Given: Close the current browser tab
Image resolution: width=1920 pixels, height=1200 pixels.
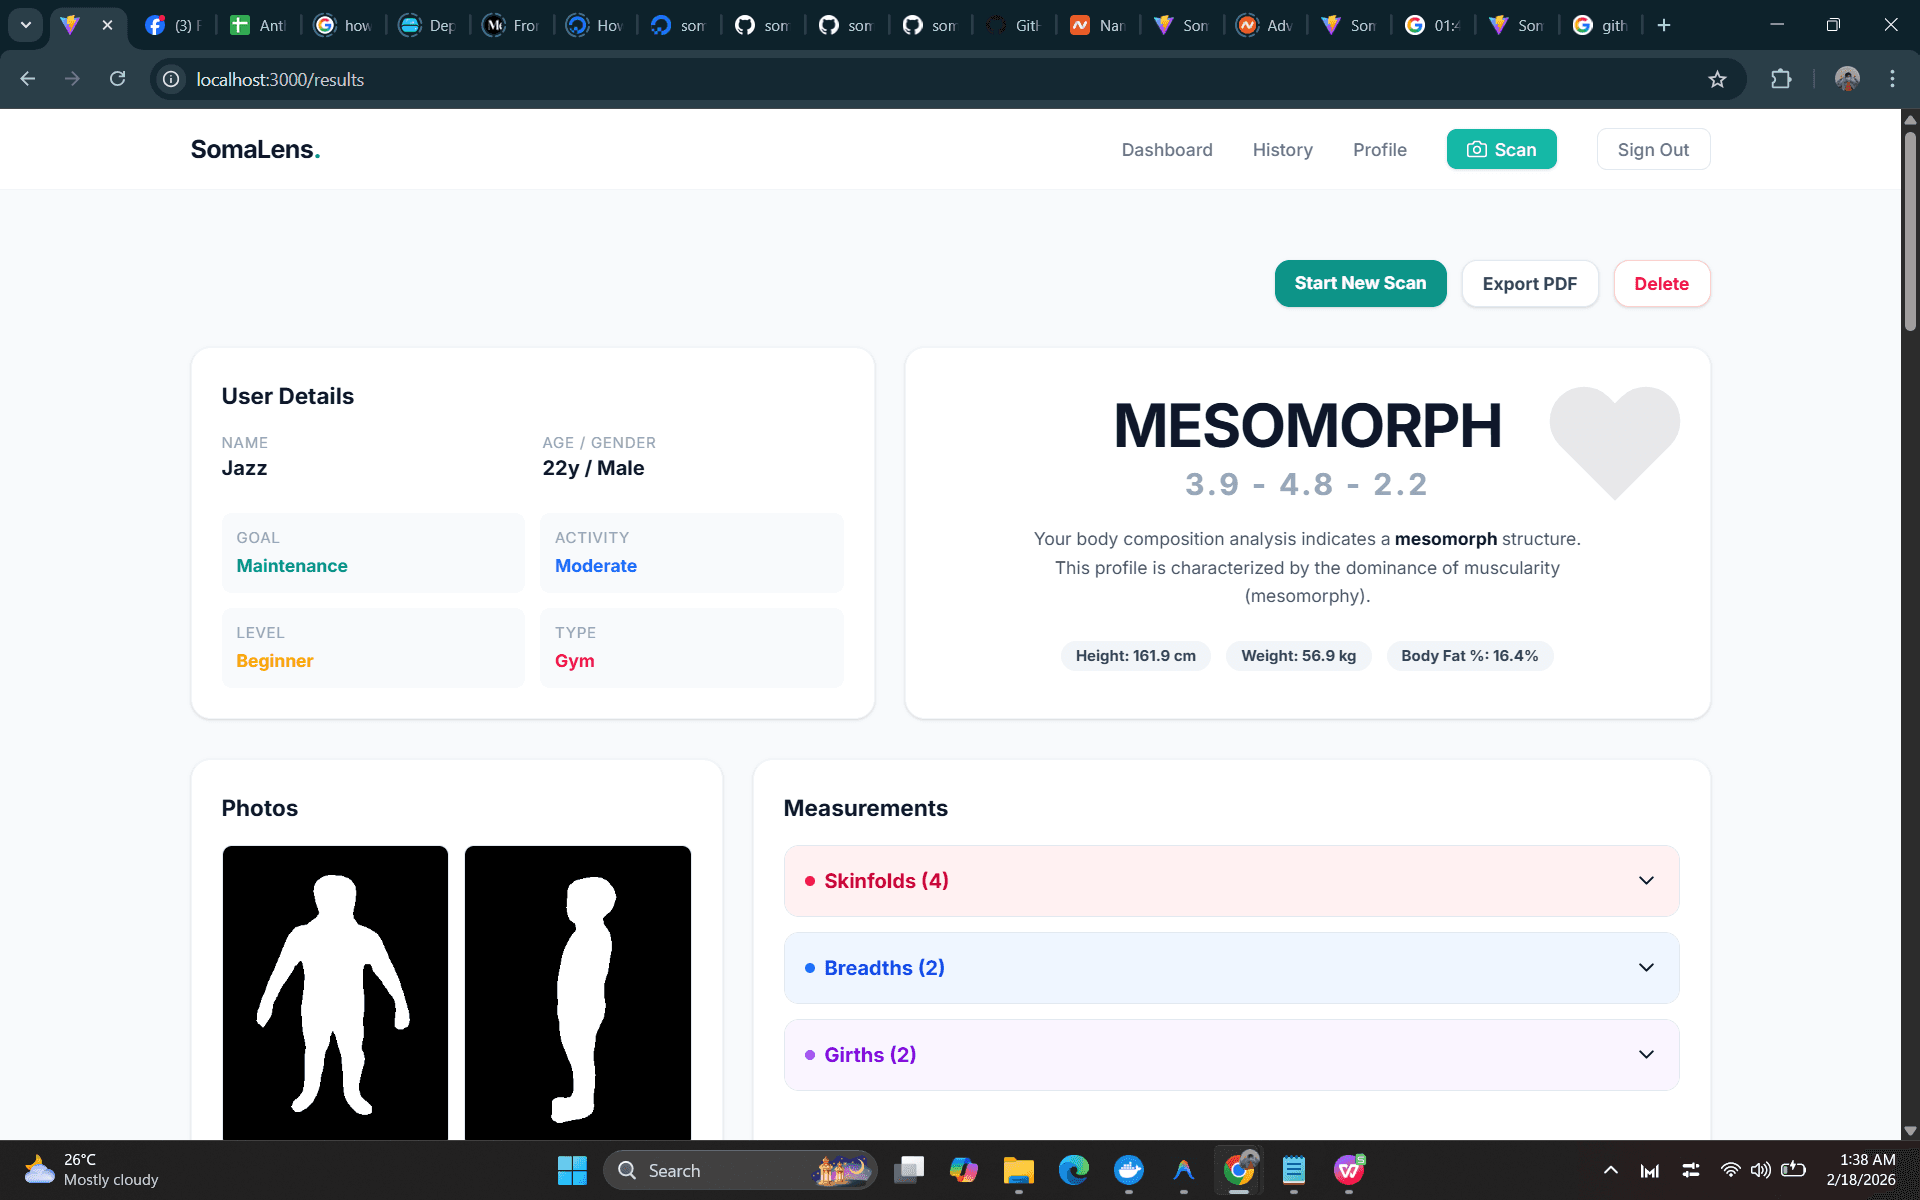Looking at the screenshot, I should click(x=107, y=25).
